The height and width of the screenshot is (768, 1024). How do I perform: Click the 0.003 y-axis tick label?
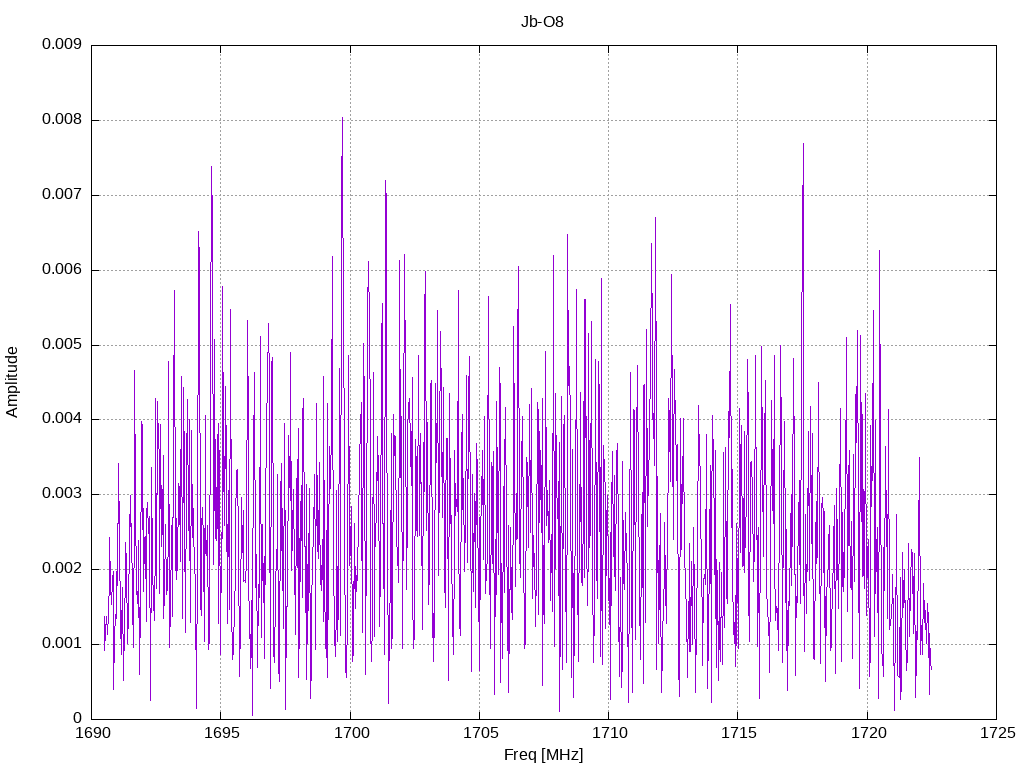62,494
